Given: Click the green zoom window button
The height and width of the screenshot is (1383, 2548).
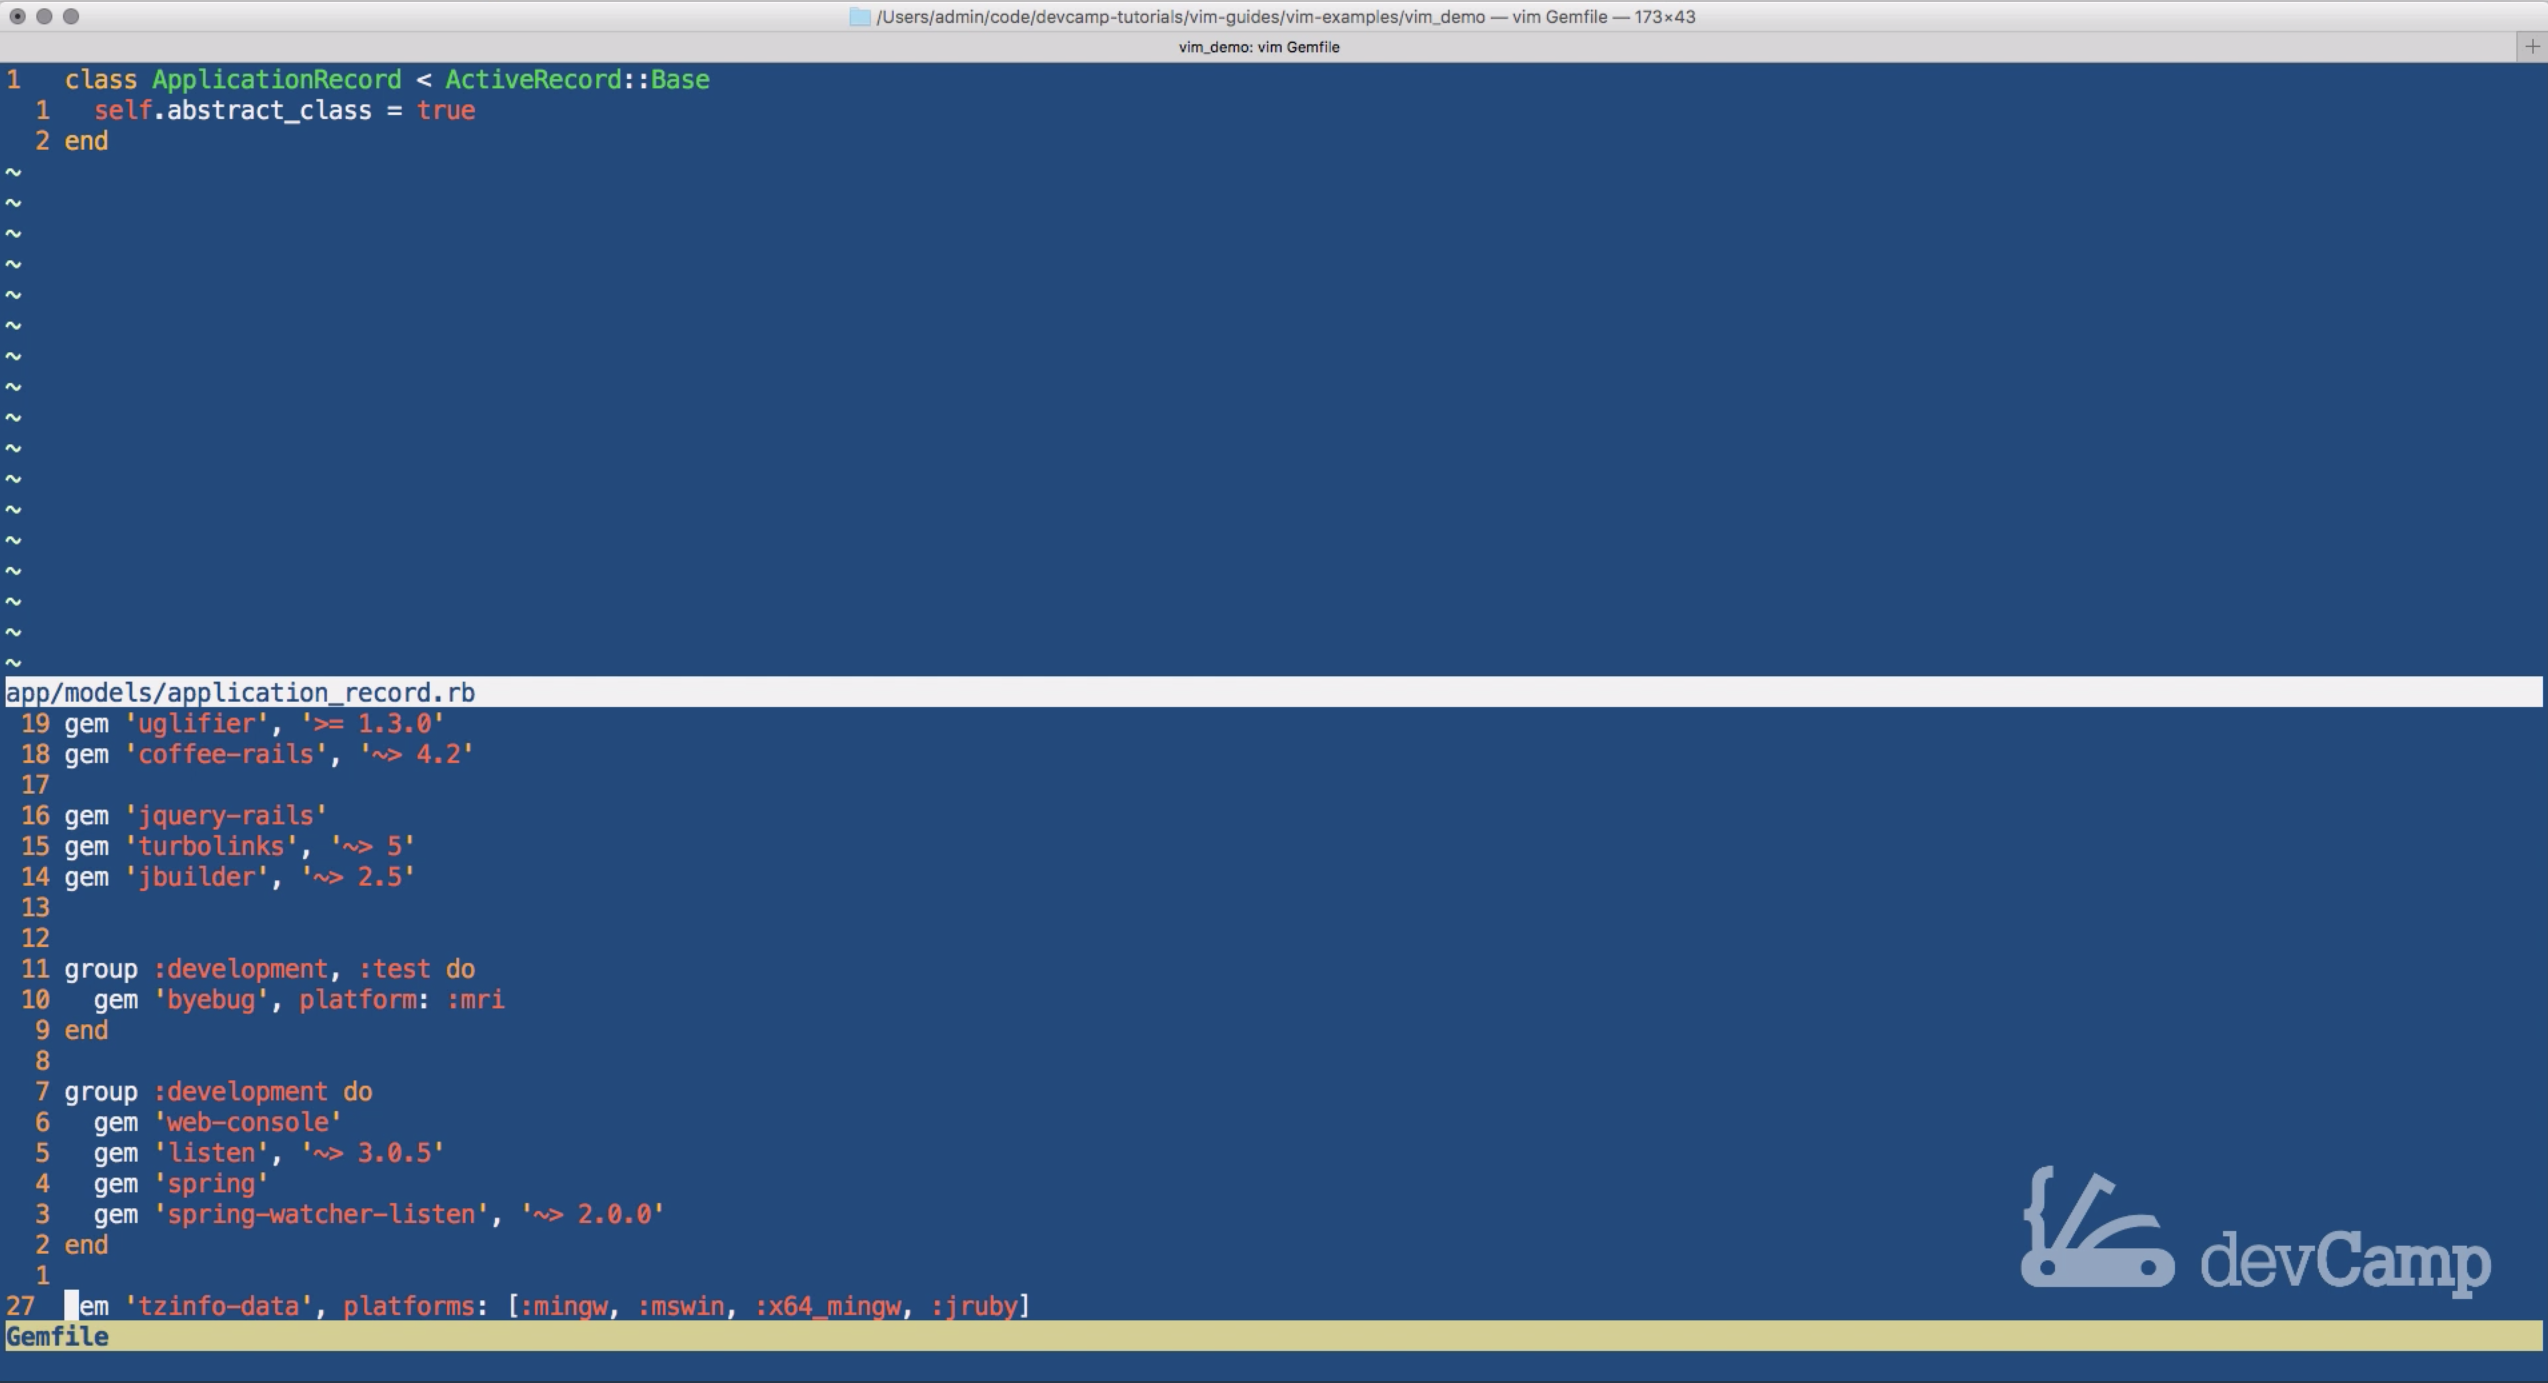Looking at the screenshot, I should pyautogui.click(x=71, y=16).
